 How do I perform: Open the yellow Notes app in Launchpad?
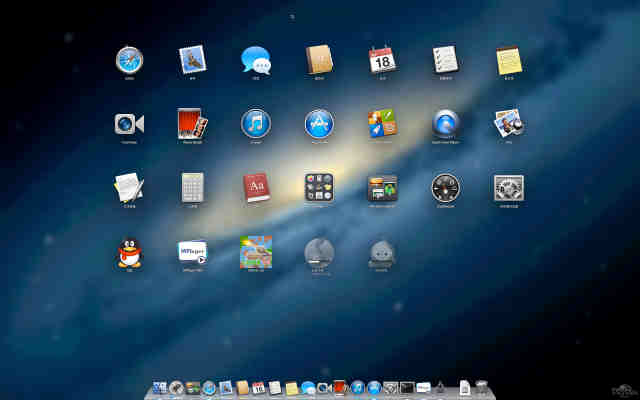click(x=509, y=60)
